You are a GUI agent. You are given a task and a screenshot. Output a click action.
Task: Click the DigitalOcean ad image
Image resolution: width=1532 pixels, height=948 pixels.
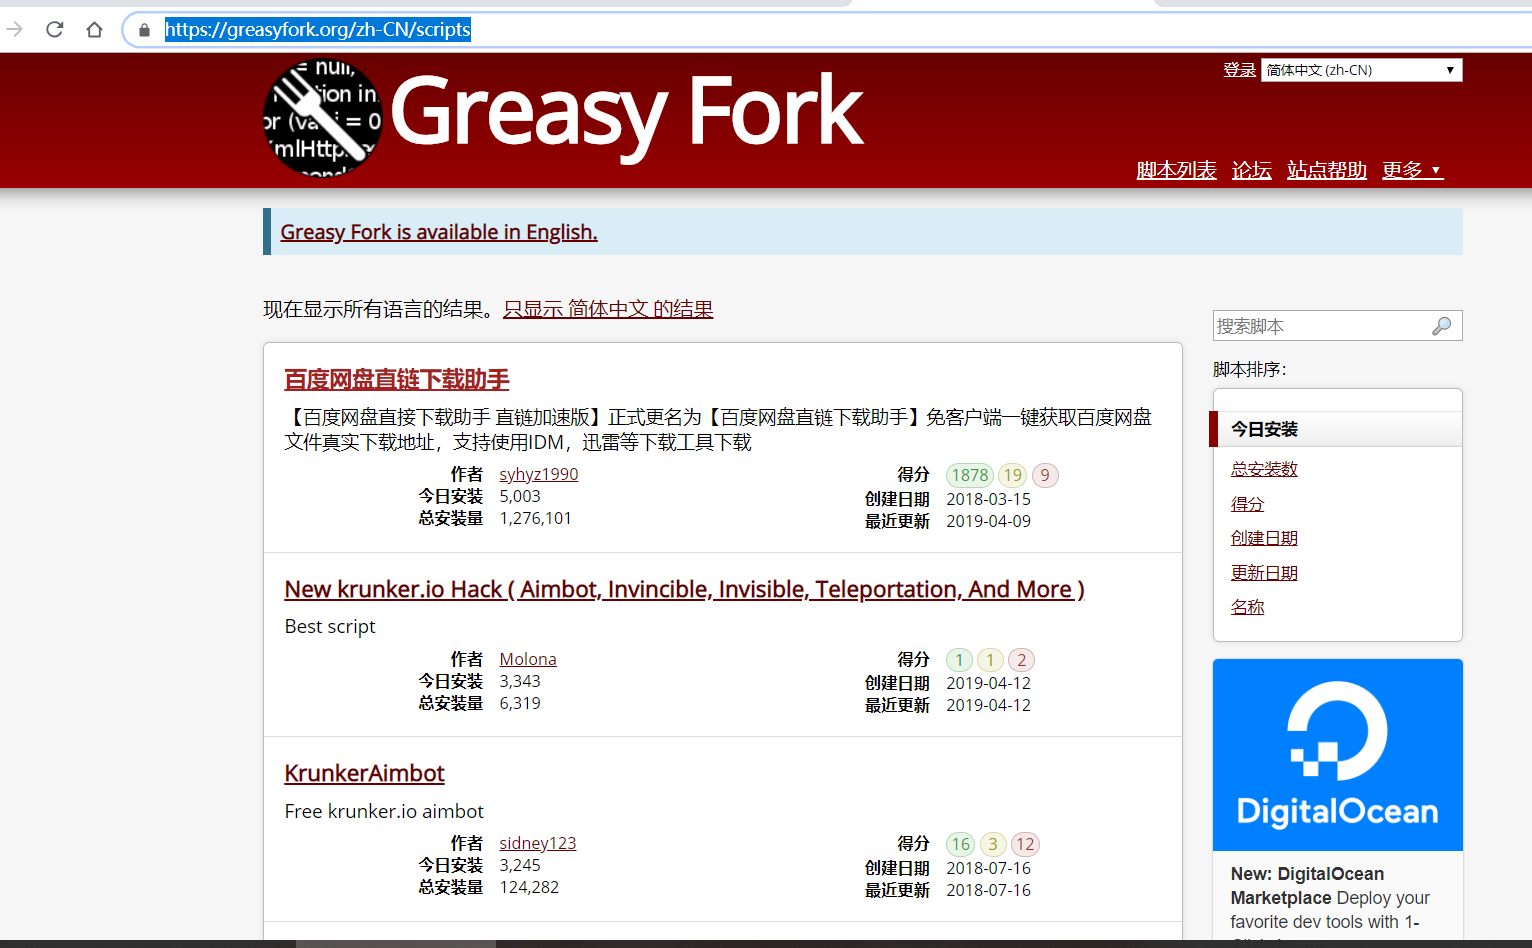(x=1337, y=755)
